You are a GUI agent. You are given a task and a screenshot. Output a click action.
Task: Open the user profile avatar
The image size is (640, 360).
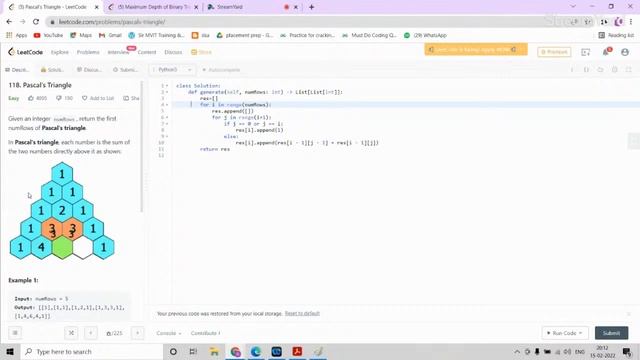click(624, 52)
